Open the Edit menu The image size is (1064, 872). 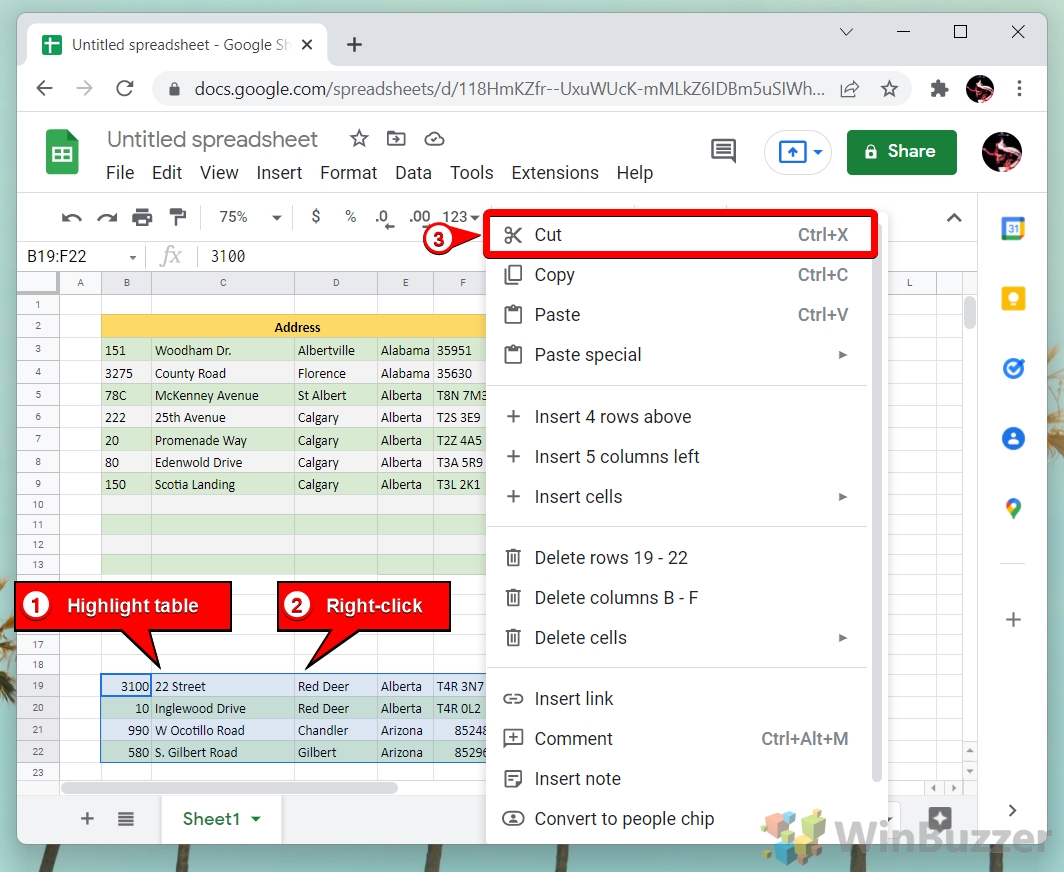pos(167,173)
